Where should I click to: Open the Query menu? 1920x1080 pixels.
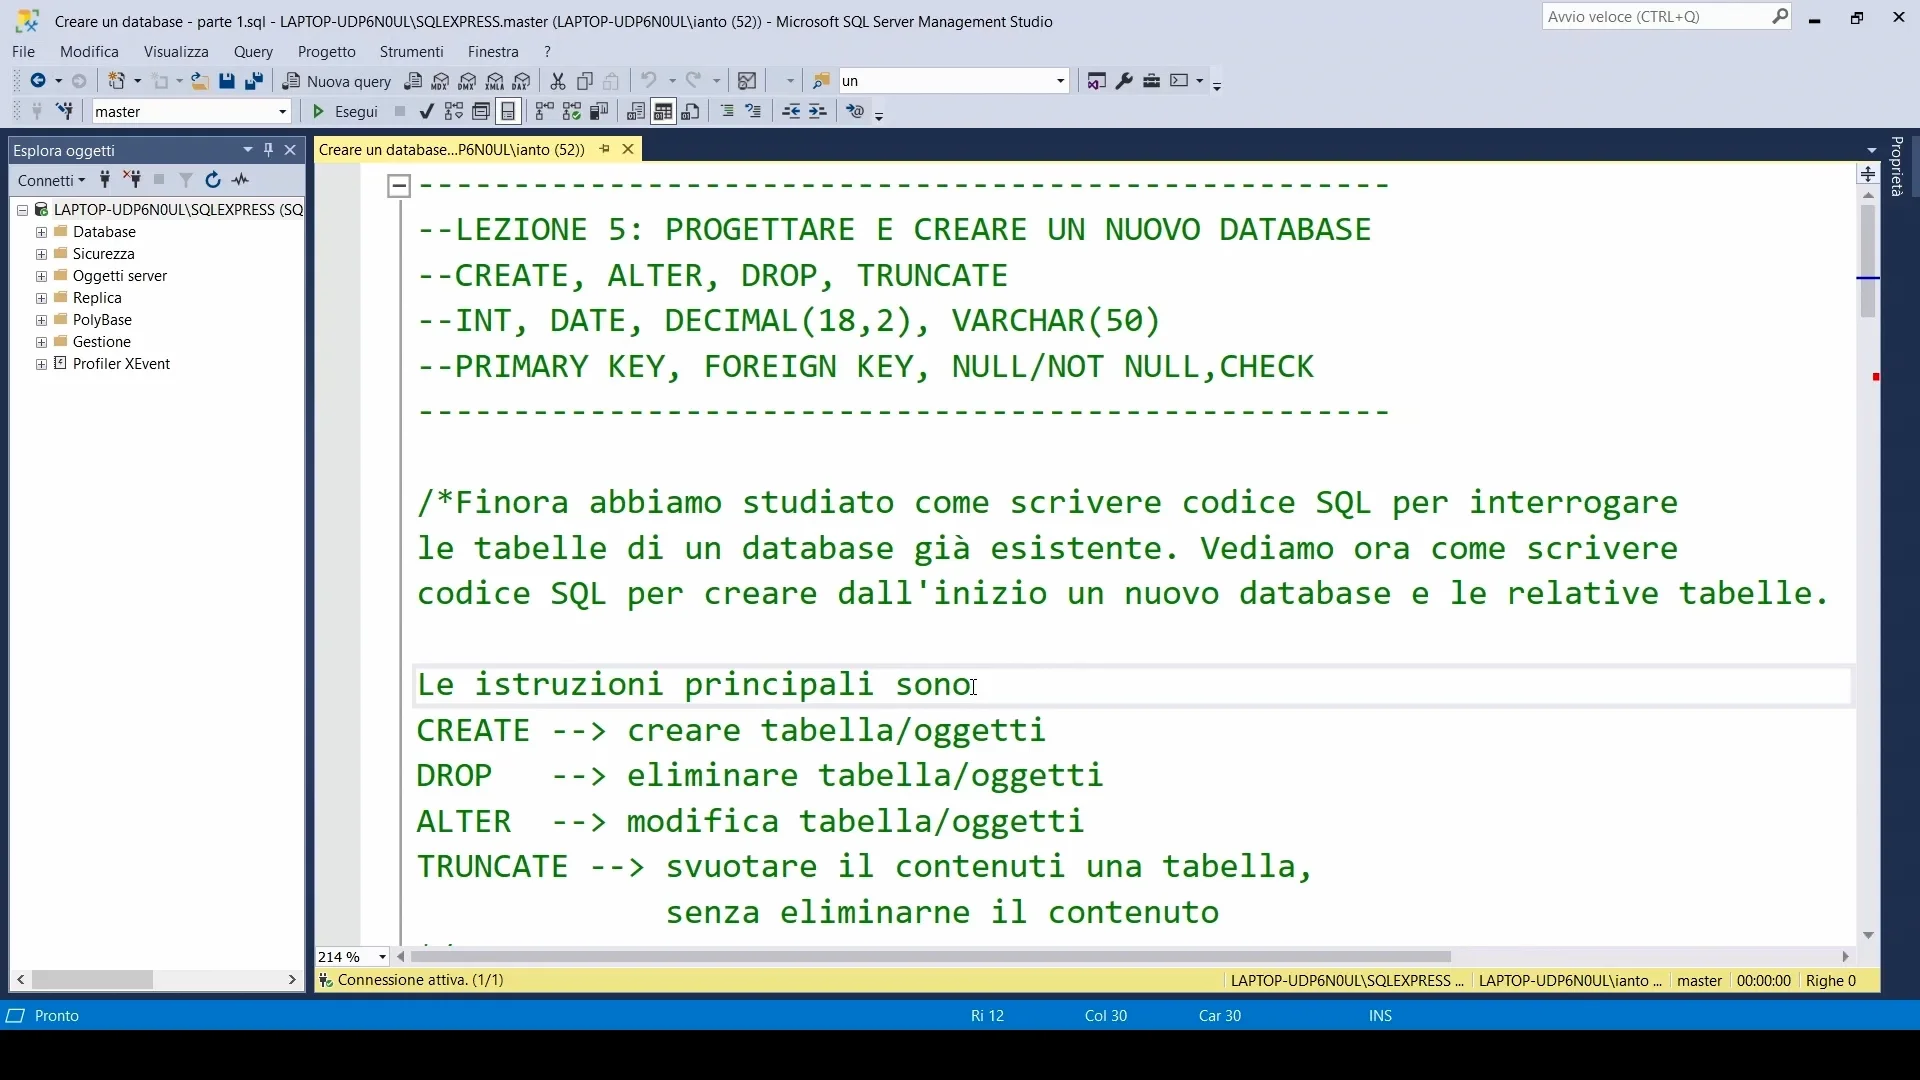click(253, 52)
